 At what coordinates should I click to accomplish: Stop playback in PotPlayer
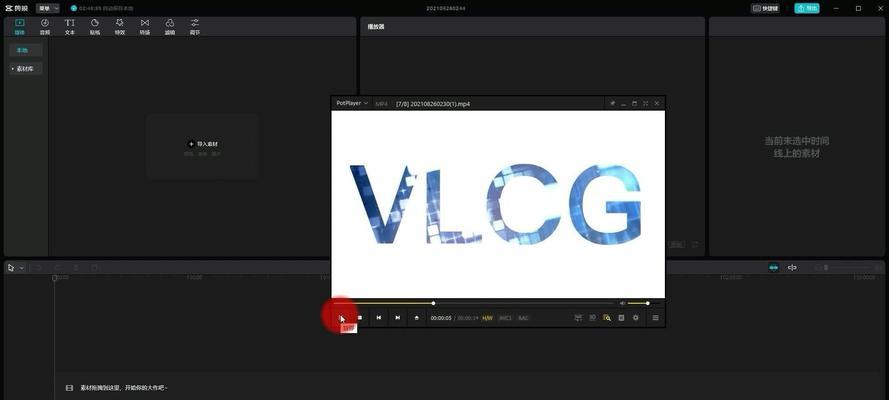tap(359, 318)
